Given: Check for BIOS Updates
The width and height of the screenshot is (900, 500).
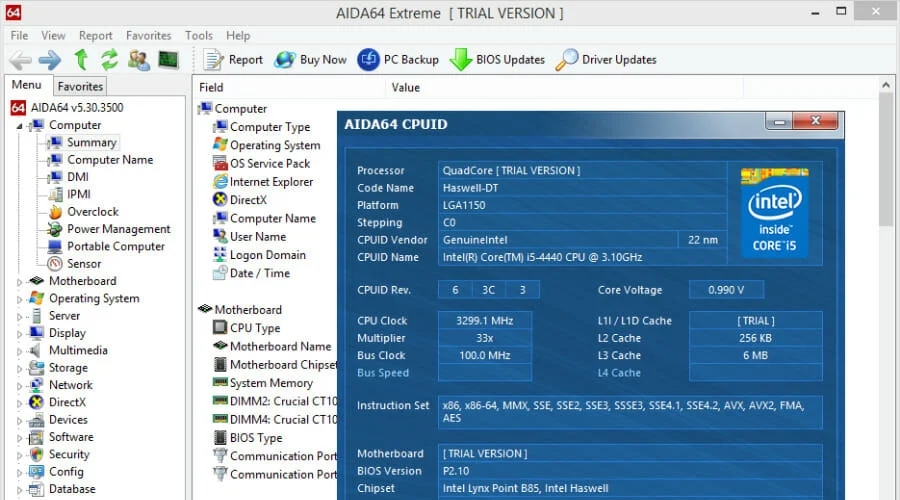Looking at the screenshot, I should [x=497, y=60].
